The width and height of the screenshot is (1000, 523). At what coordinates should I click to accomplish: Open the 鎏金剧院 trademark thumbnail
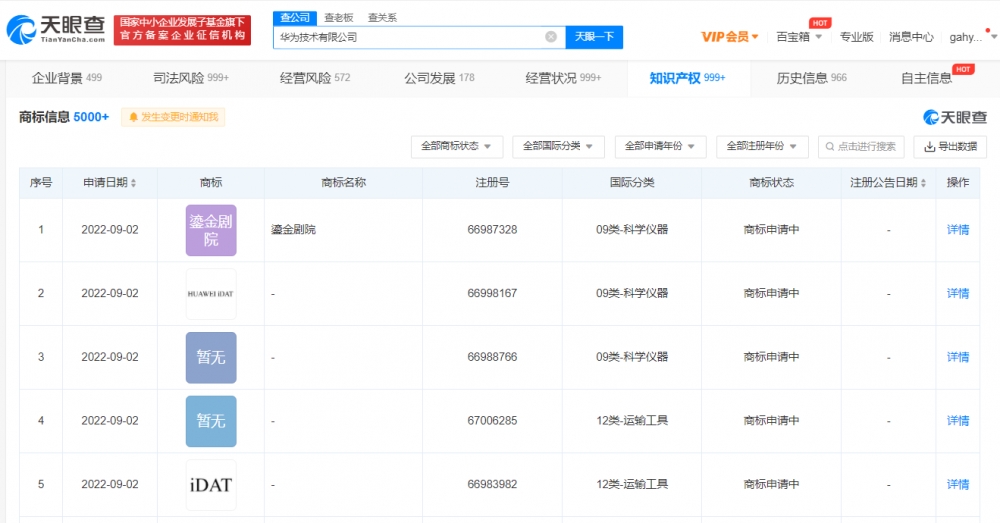tap(211, 230)
